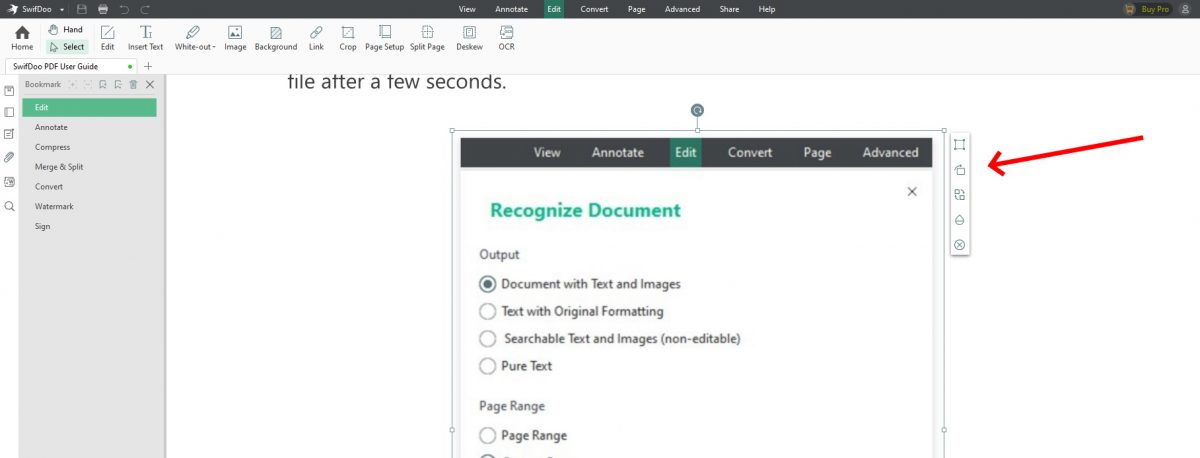Delete bookmark using the trash icon
The width and height of the screenshot is (1200, 458).
click(x=133, y=85)
